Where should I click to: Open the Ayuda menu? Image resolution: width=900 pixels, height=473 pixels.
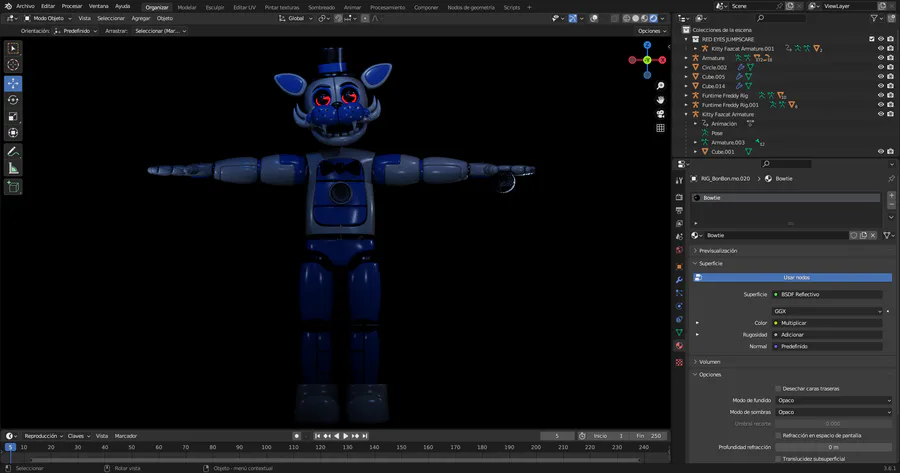(x=122, y=6)
